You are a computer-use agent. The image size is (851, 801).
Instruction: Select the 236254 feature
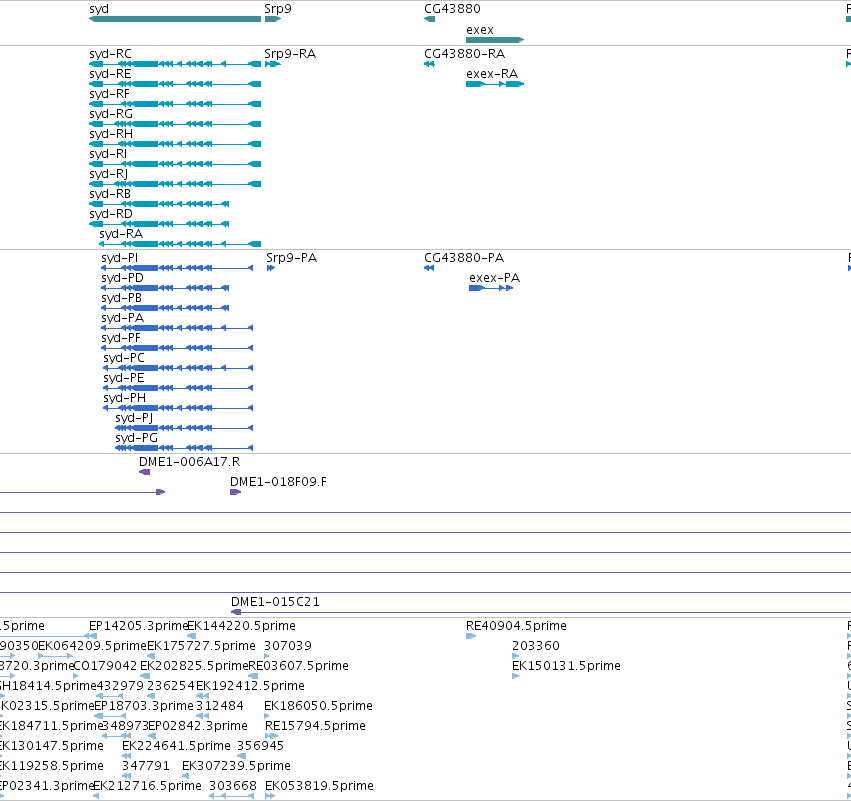pyautogui.click(x=151, y=696)
